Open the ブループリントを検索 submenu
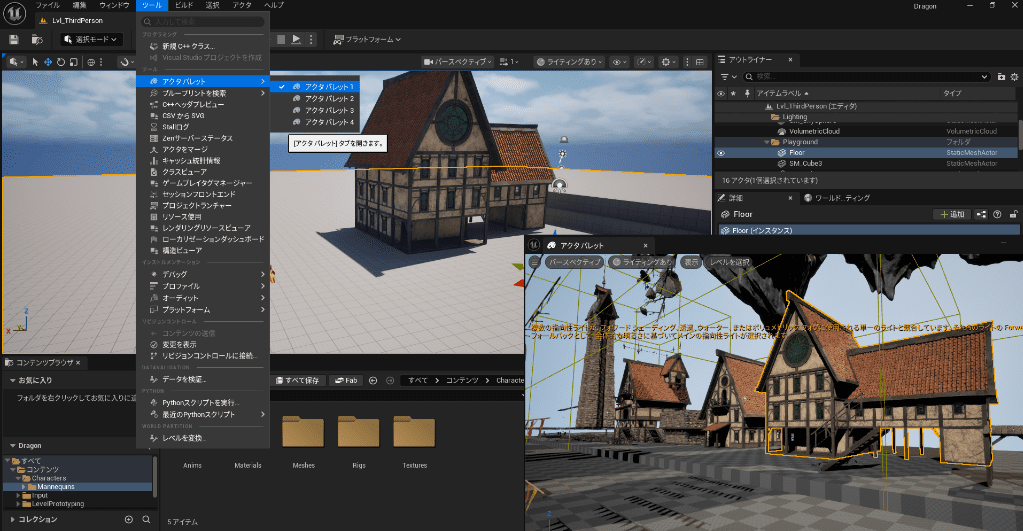The height and width of the screenshot is (531, 1023). point(203,93)
